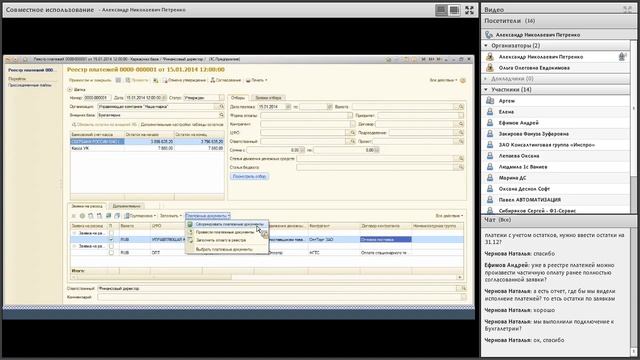Open the Статус dropdown
Image resolution: width=640 pixels, height=360 pixels.
[x=221, y=98]
